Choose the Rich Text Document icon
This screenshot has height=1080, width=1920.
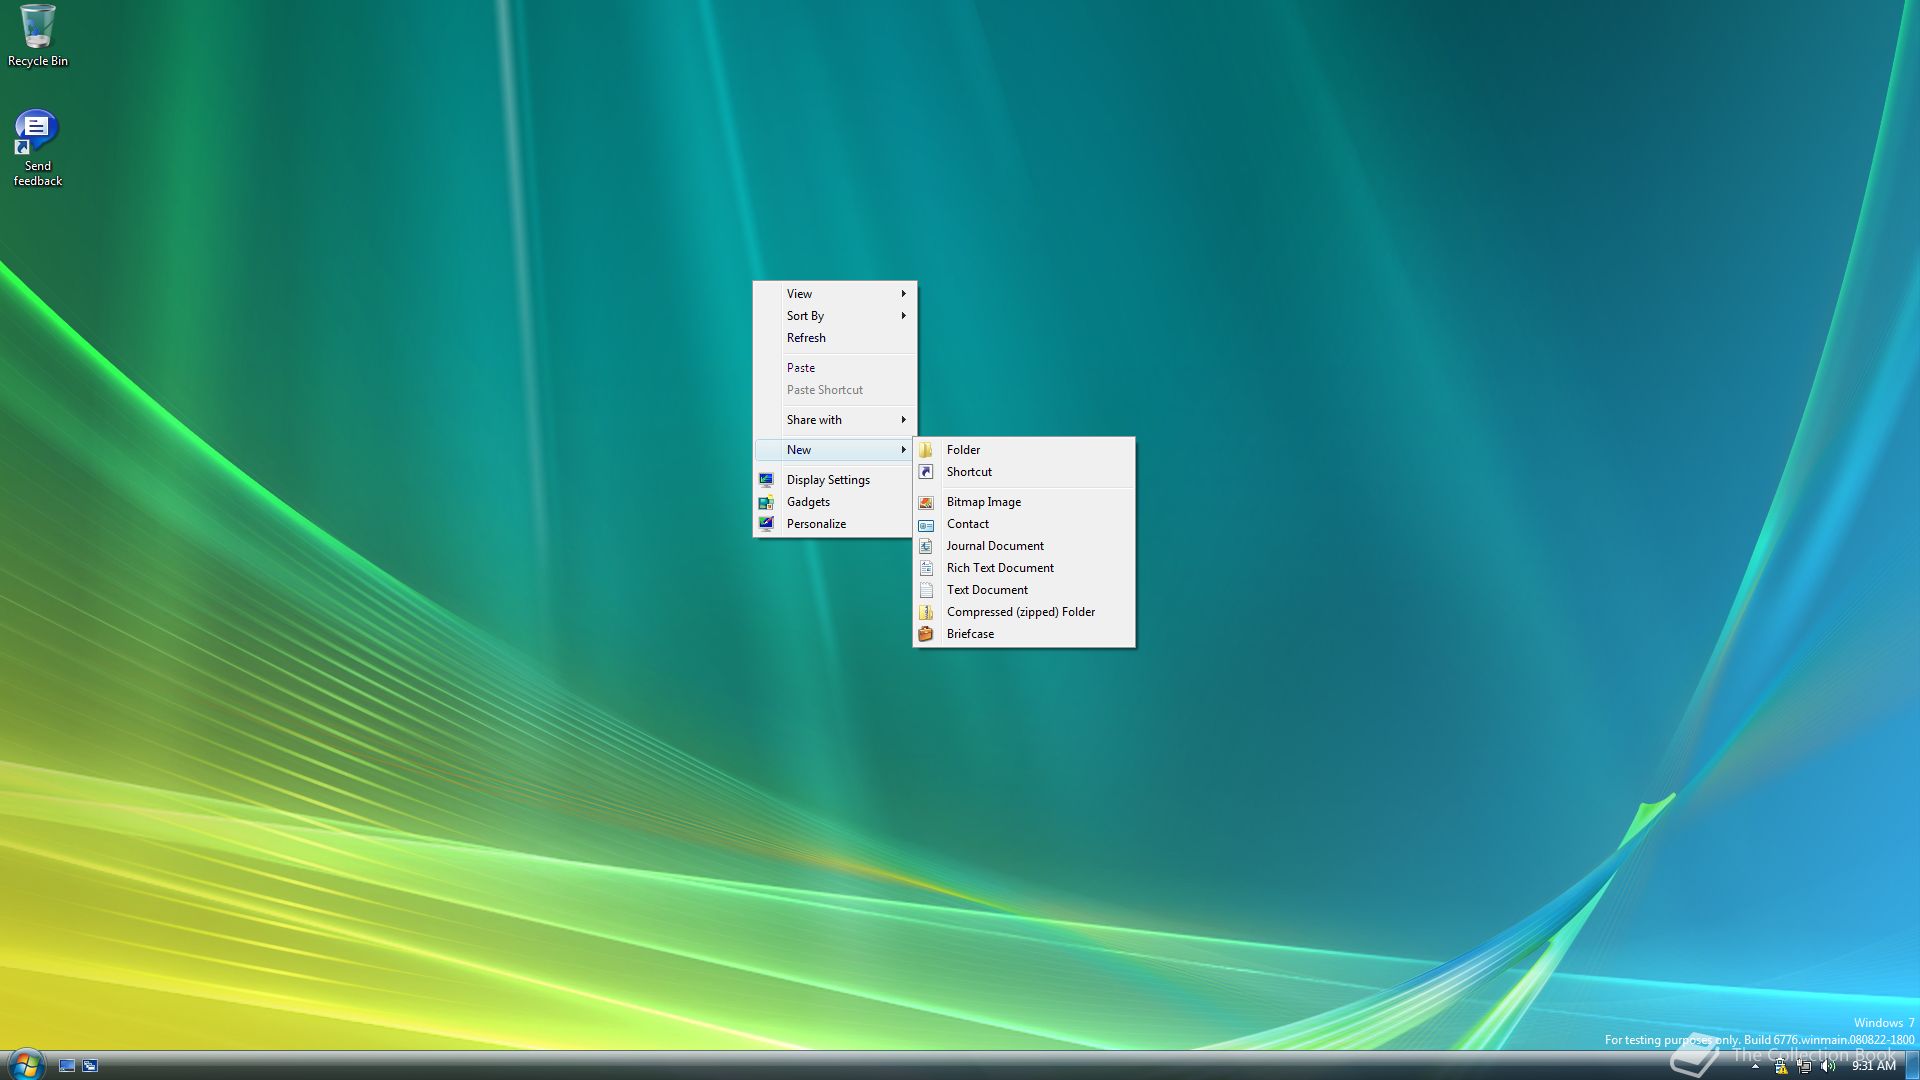pyautogui.click(x=926, y=568)
